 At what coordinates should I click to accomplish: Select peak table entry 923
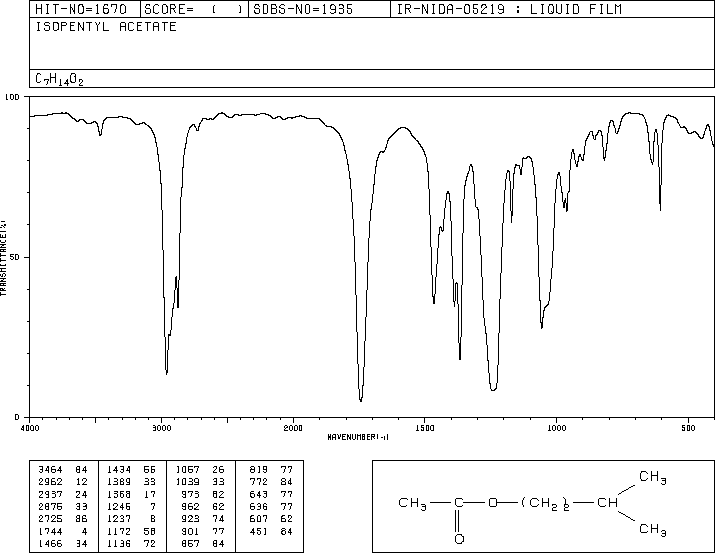[x=202, y=519]
